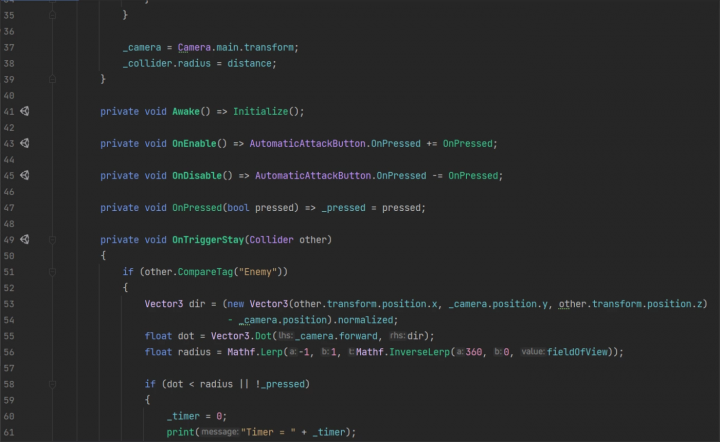This screenshot has width=720, height=442.
Task: Click the lhs: inlay hint
Action: click(x=286, y=336)
